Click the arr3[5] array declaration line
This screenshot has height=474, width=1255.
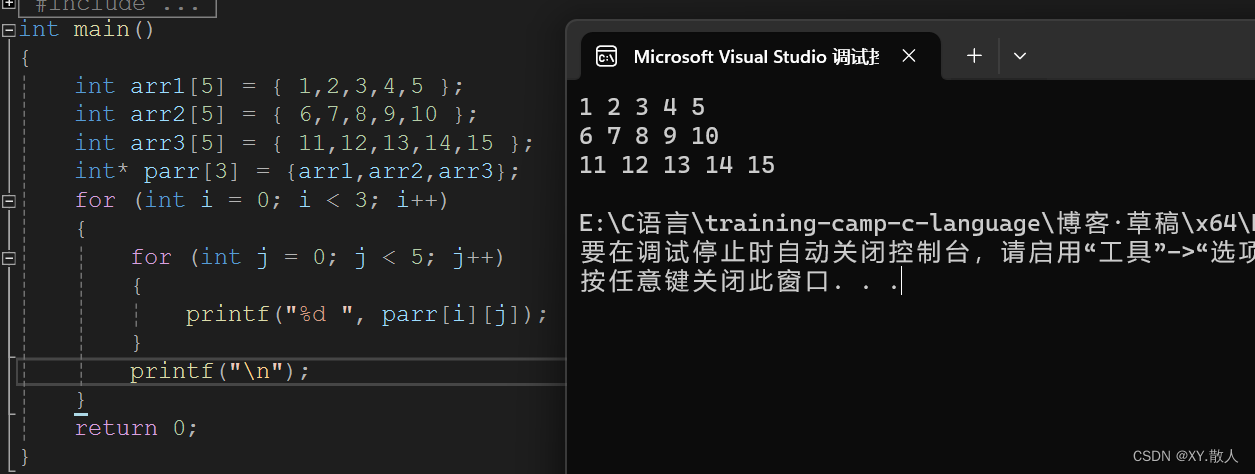(x=305, y=143)
